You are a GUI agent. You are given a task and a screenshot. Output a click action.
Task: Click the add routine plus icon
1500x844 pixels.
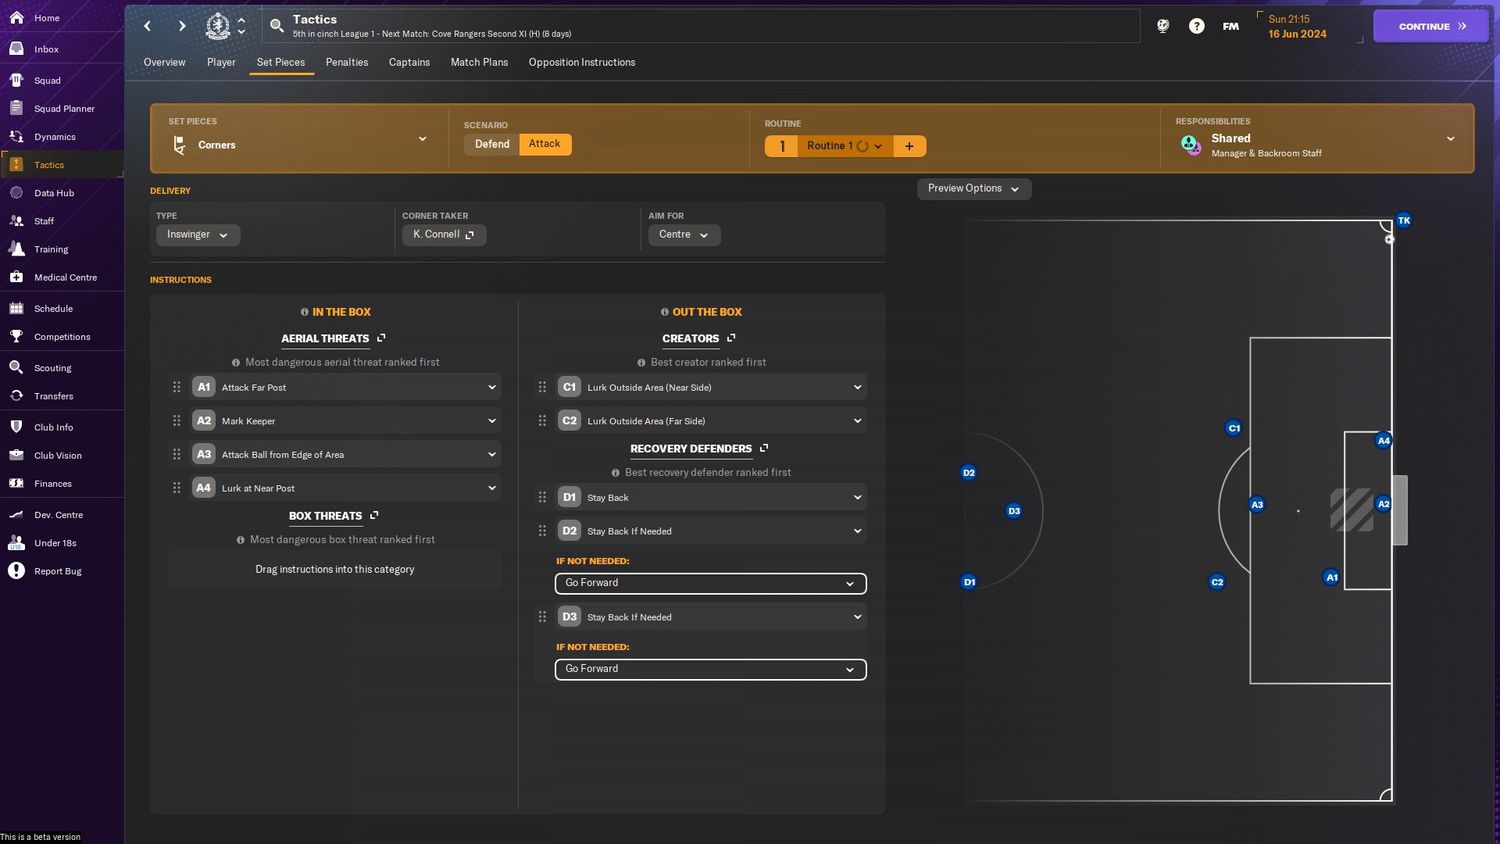[909, 146]
